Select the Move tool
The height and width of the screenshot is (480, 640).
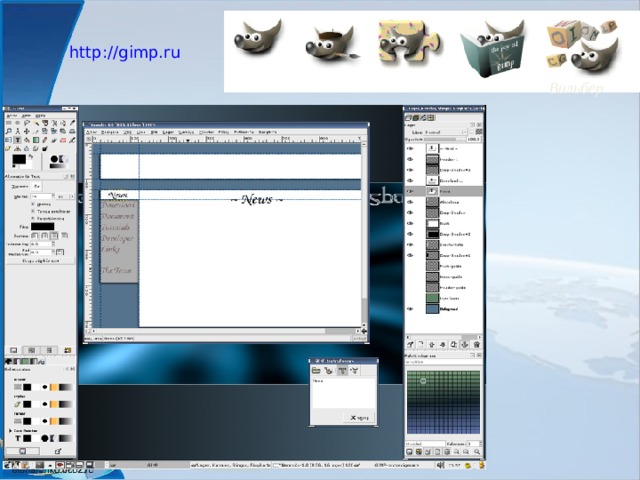click(27, 131)
